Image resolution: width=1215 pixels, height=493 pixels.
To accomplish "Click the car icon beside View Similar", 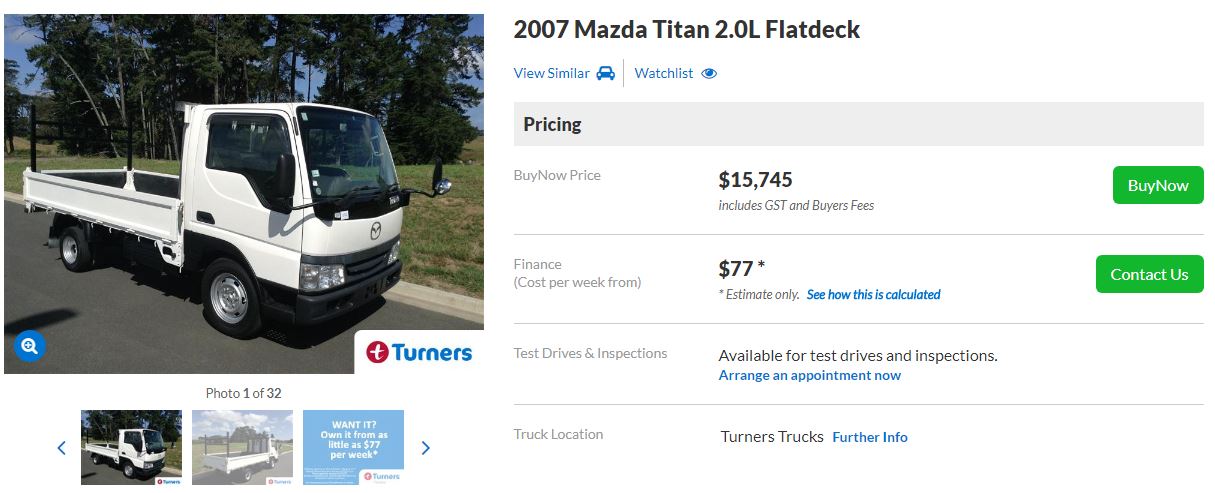I will pyautogui.click(x=606, y=73).
